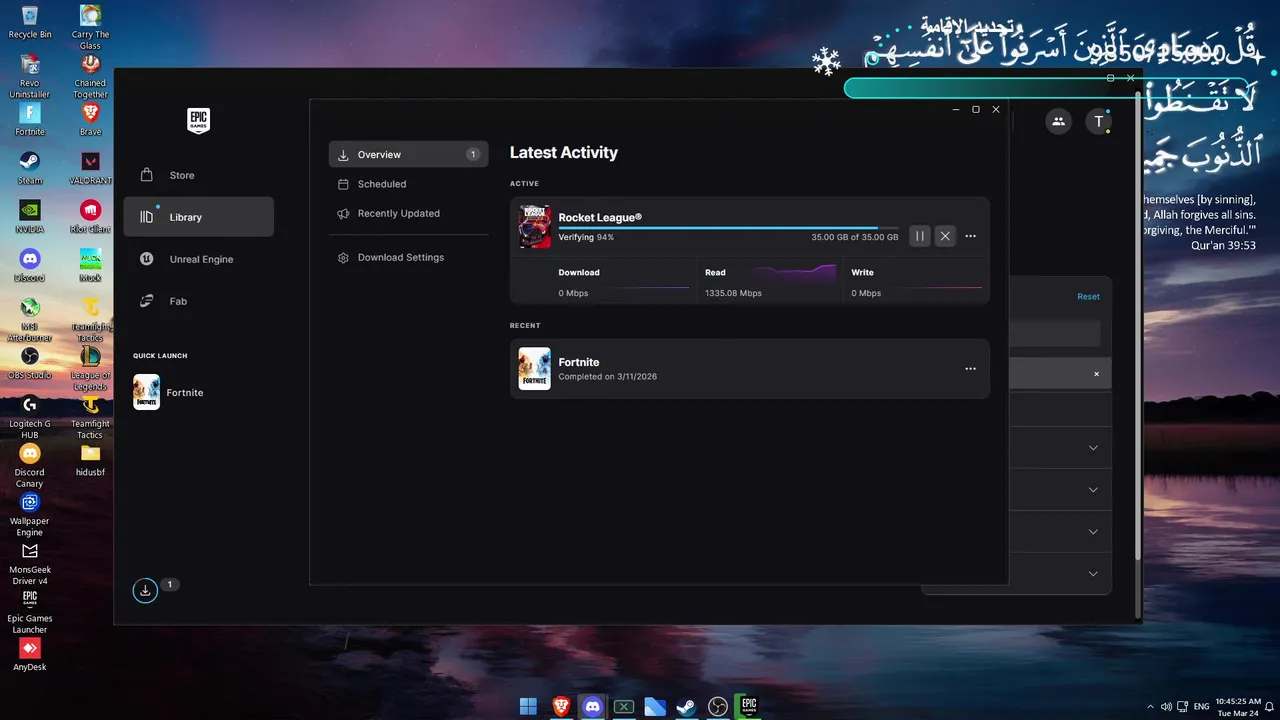This screenshot has height=720, width=1280.
Task: Open Epic Games Launcher desktop shortcut
Action: (x=30, y=612)
